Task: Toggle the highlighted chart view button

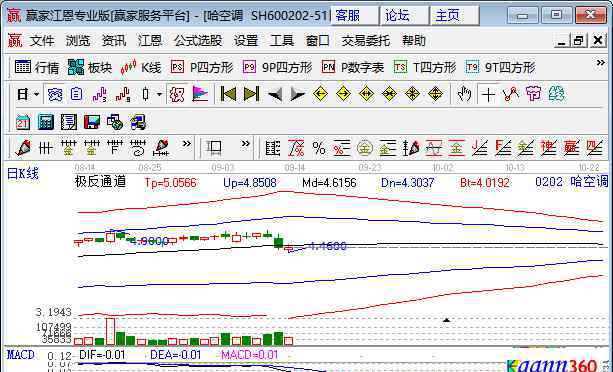Action: tap(55, 94)
